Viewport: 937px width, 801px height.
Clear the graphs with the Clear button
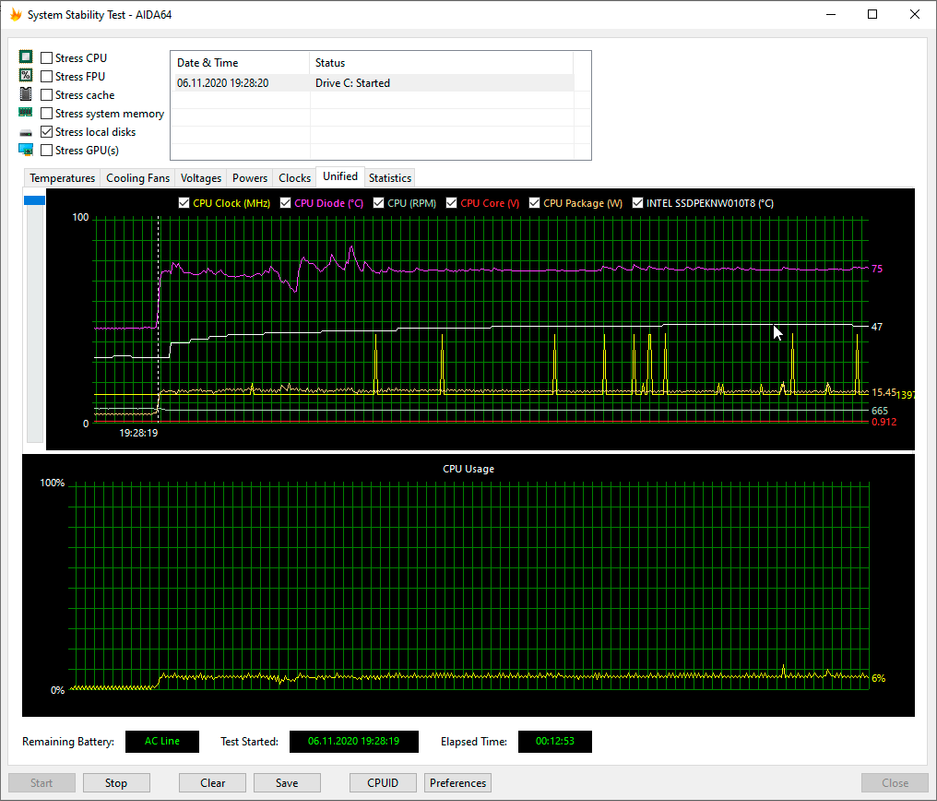point(212,783)
